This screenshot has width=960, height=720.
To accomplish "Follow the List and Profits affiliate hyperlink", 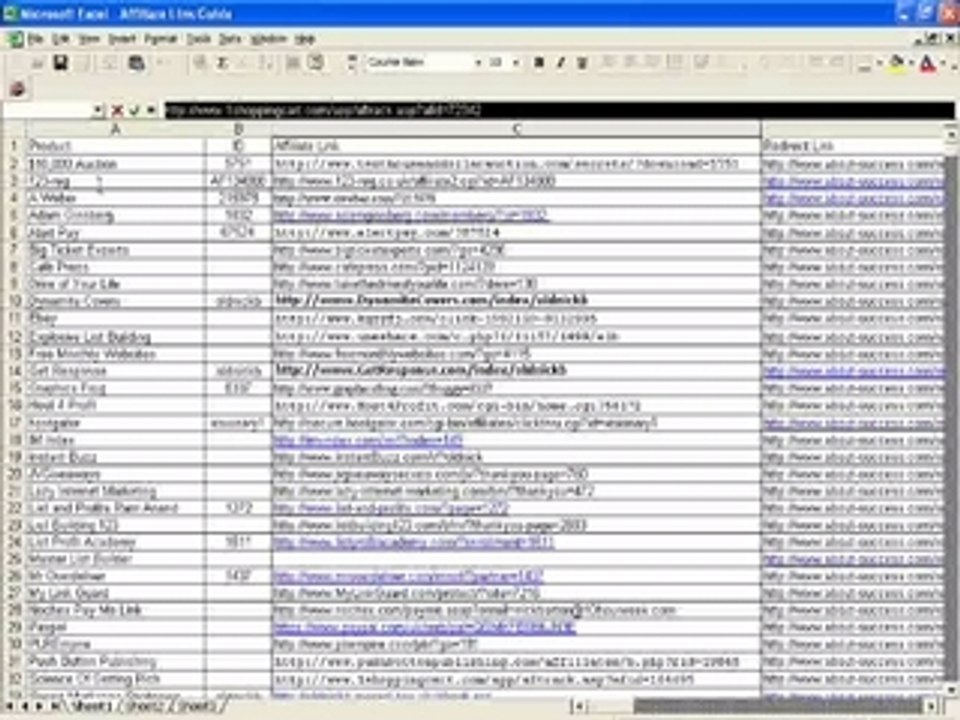I will pyautogui.click(x=391, y=508).
